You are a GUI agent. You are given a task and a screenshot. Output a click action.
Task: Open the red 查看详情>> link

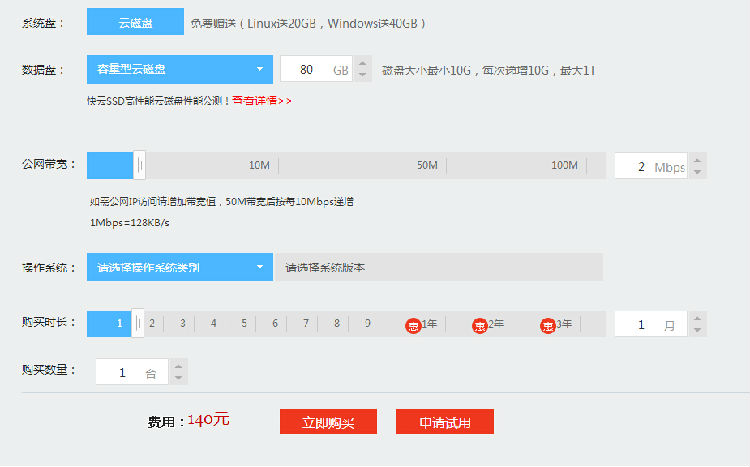click(262, 100)
